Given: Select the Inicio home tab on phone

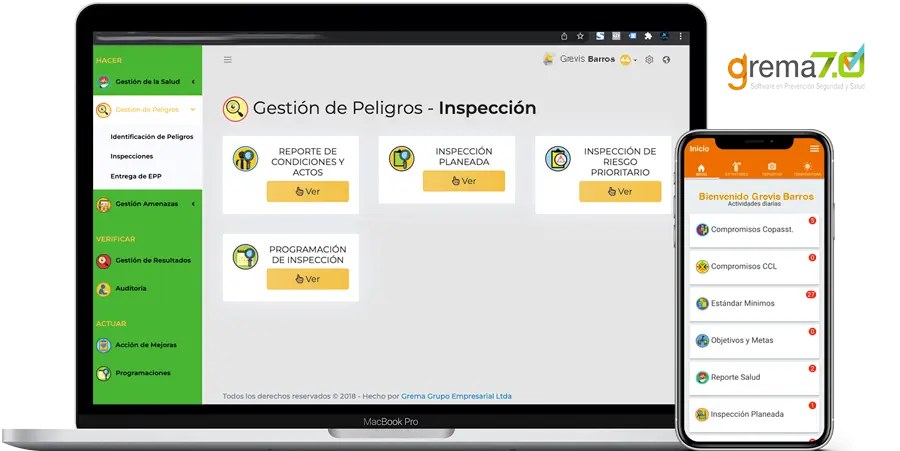Looking at the screenshot, I should coord(701,170).
